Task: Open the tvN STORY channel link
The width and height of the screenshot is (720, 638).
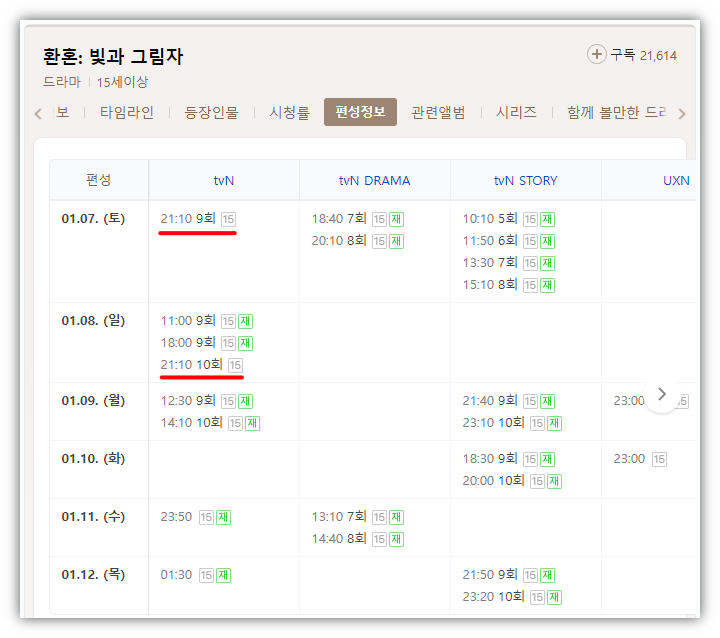Action: [525, 181]
